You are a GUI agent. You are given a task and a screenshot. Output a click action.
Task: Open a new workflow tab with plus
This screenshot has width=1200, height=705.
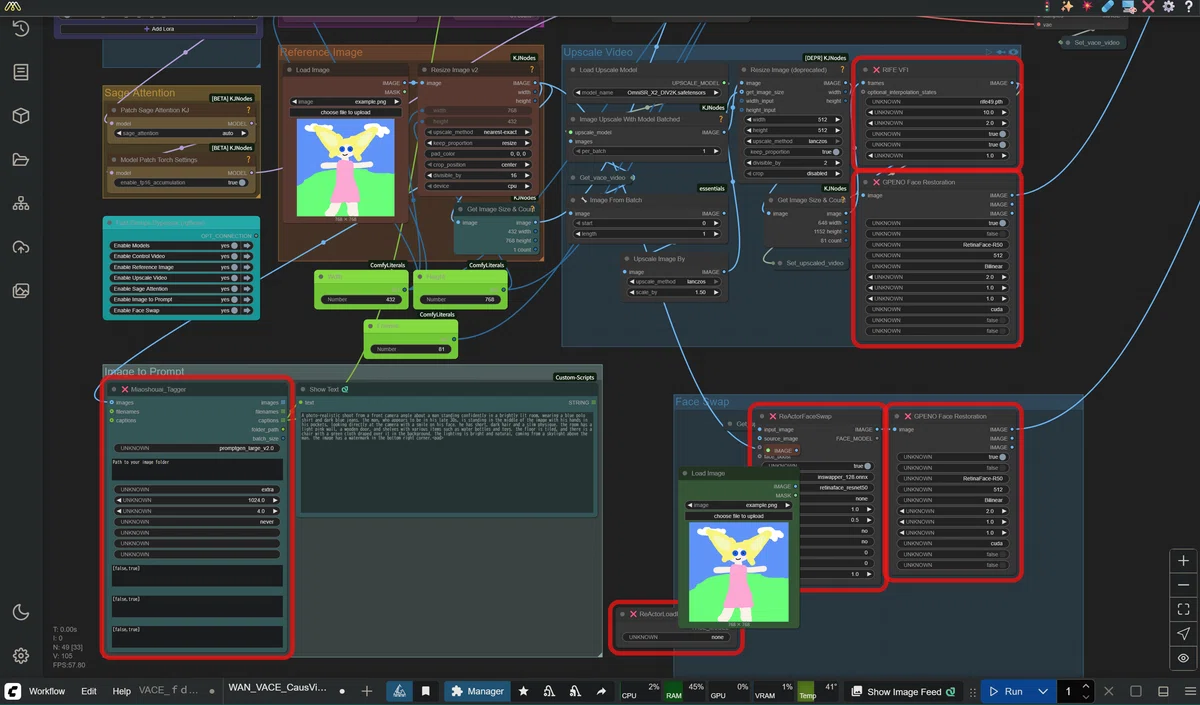click(366, 691)
